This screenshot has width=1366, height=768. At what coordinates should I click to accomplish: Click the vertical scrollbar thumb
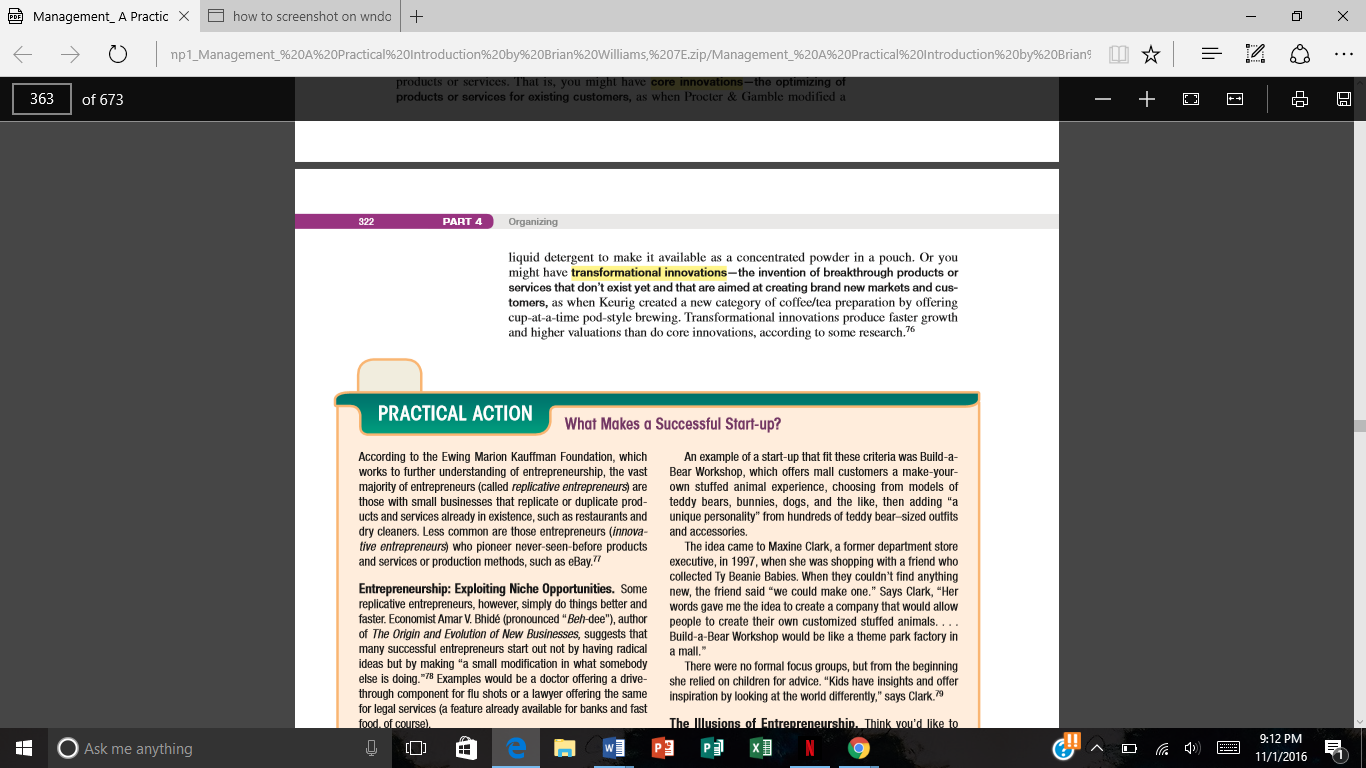1358,426
